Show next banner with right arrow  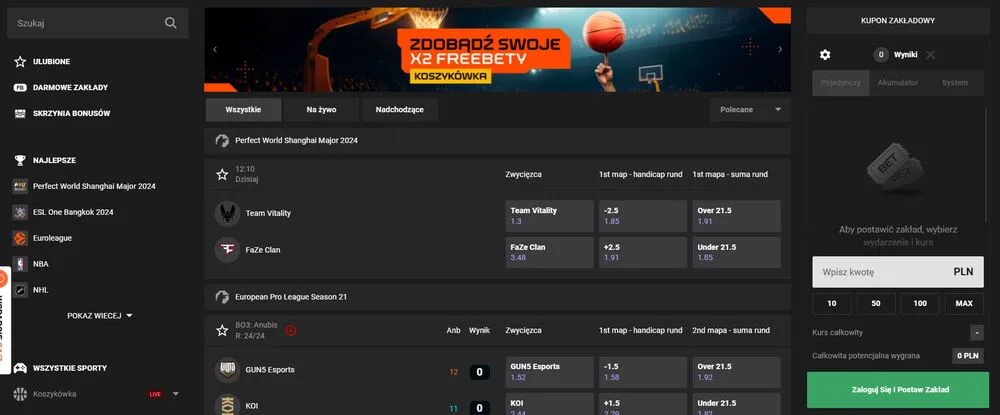pos(779,50)
